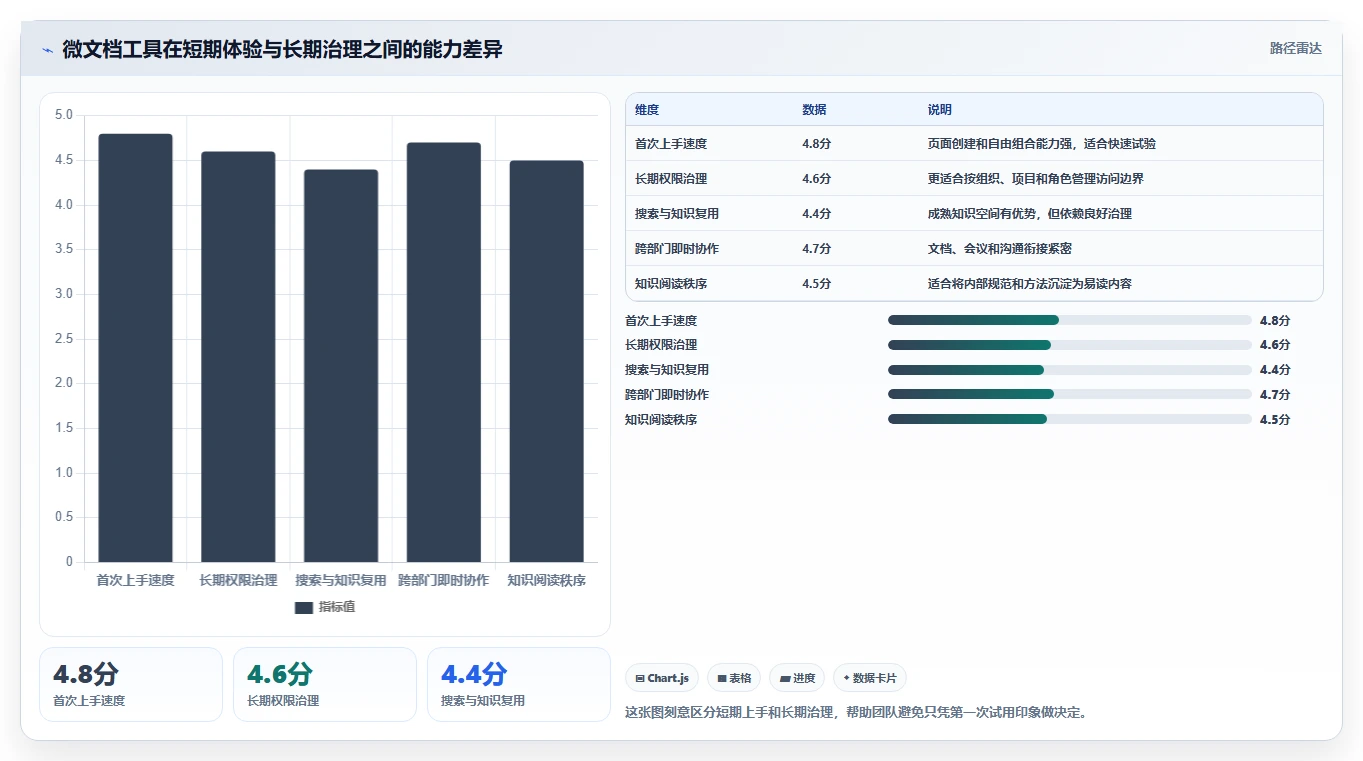This screenshot has width=1363, height=761.
Task: Click the 首次上手速度 cell in the table
Action: click(671, 144)
